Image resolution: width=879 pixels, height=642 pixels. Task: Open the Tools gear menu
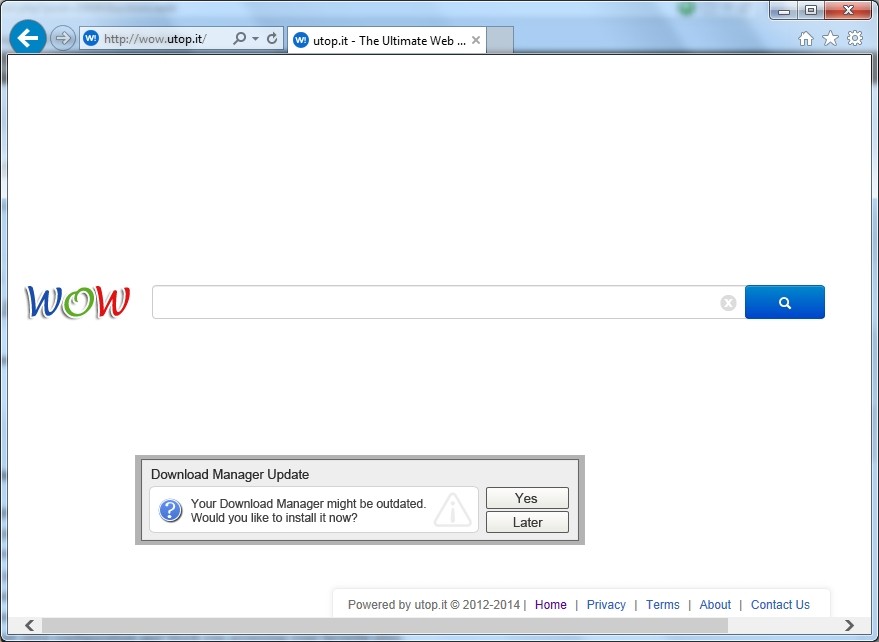point(855,38)
